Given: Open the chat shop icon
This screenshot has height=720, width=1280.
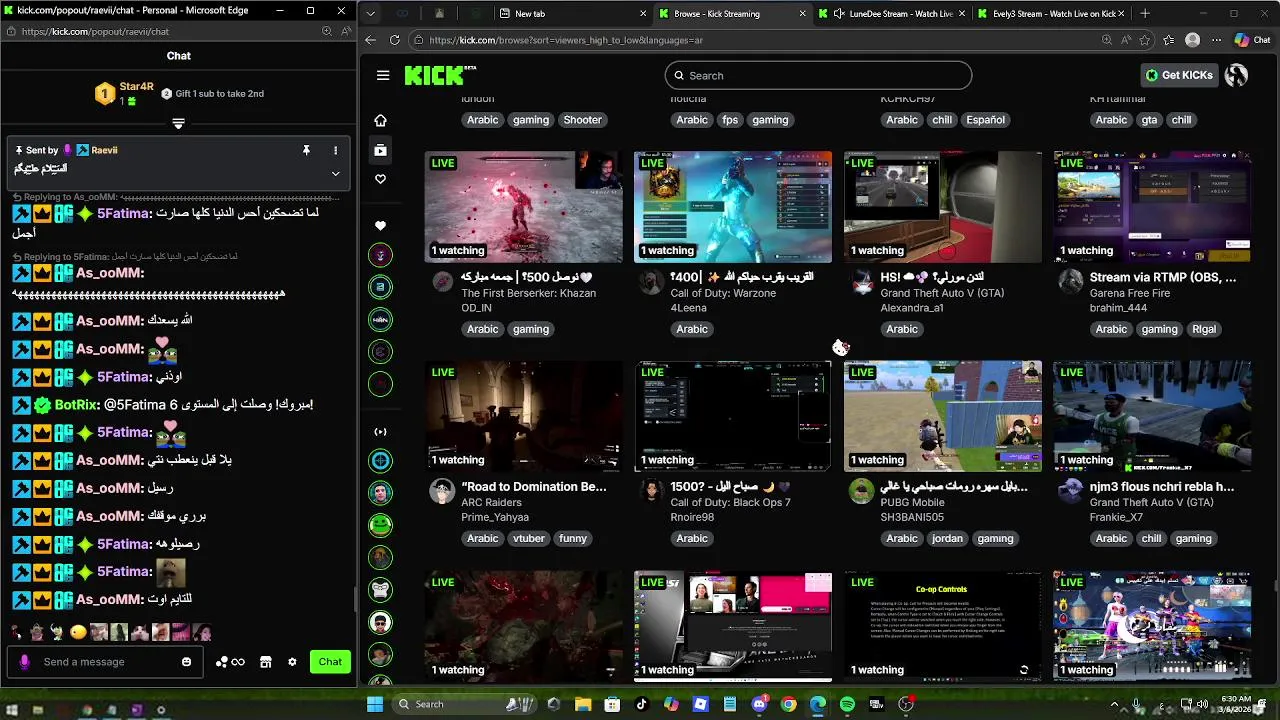Looking at the screenshot, I should pyautogui.click(x=265, y=662).
